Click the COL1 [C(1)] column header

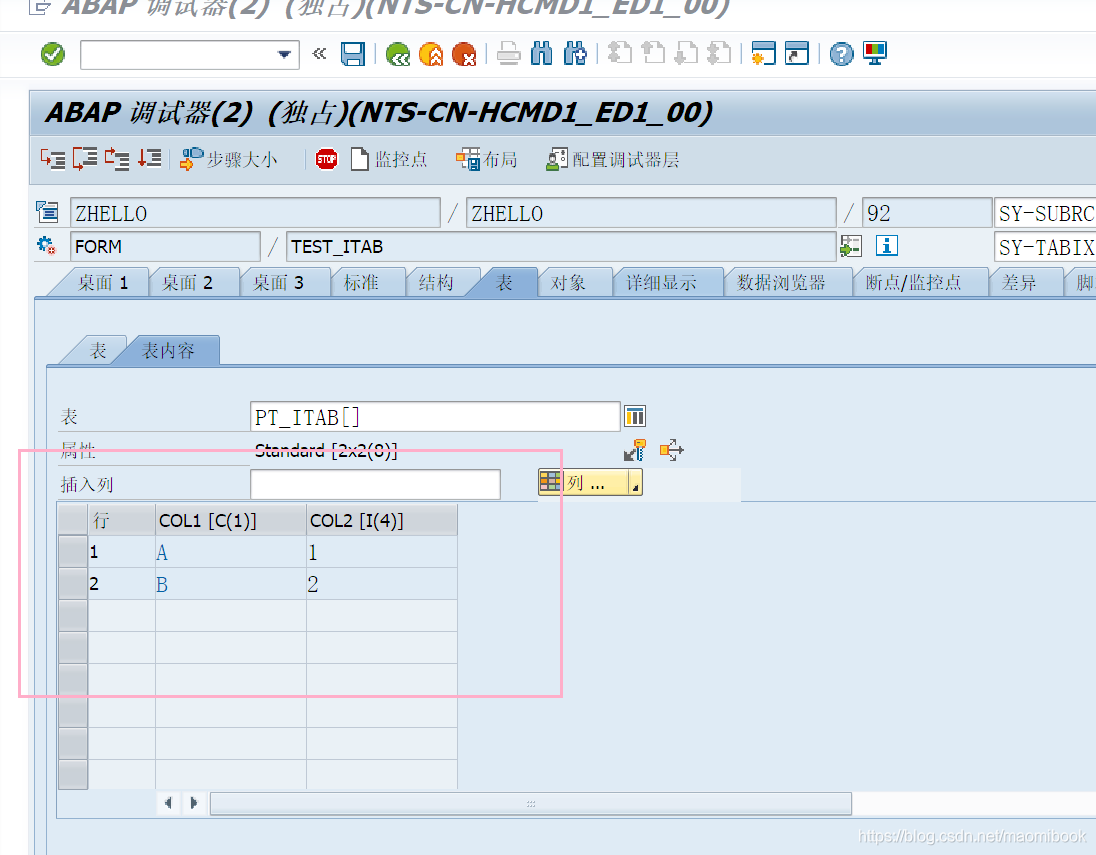[x=231, y=520]
